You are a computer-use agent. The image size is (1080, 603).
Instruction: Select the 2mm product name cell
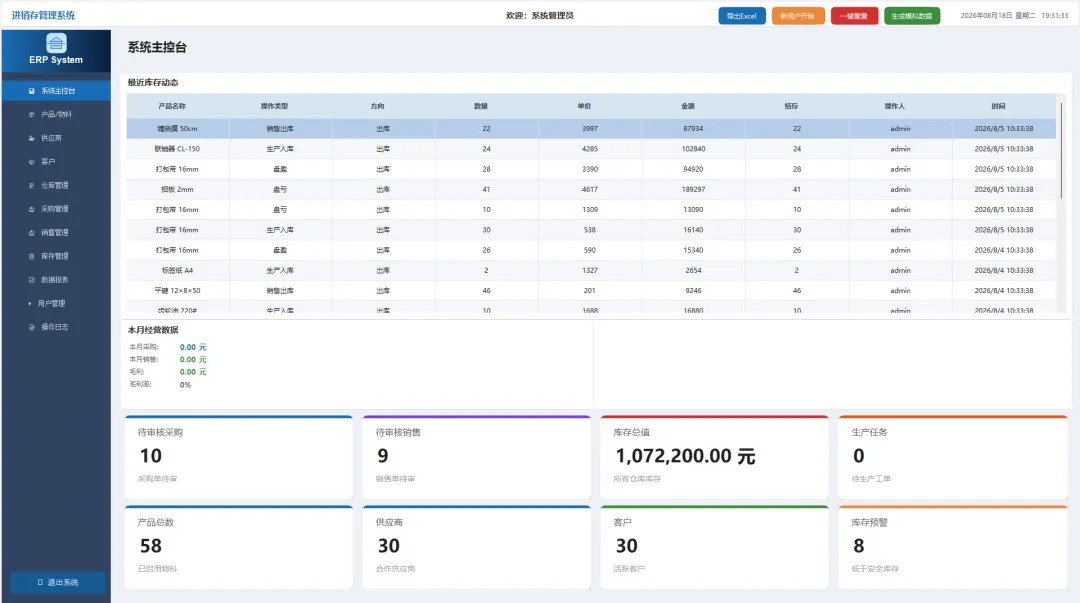point(178,190)
